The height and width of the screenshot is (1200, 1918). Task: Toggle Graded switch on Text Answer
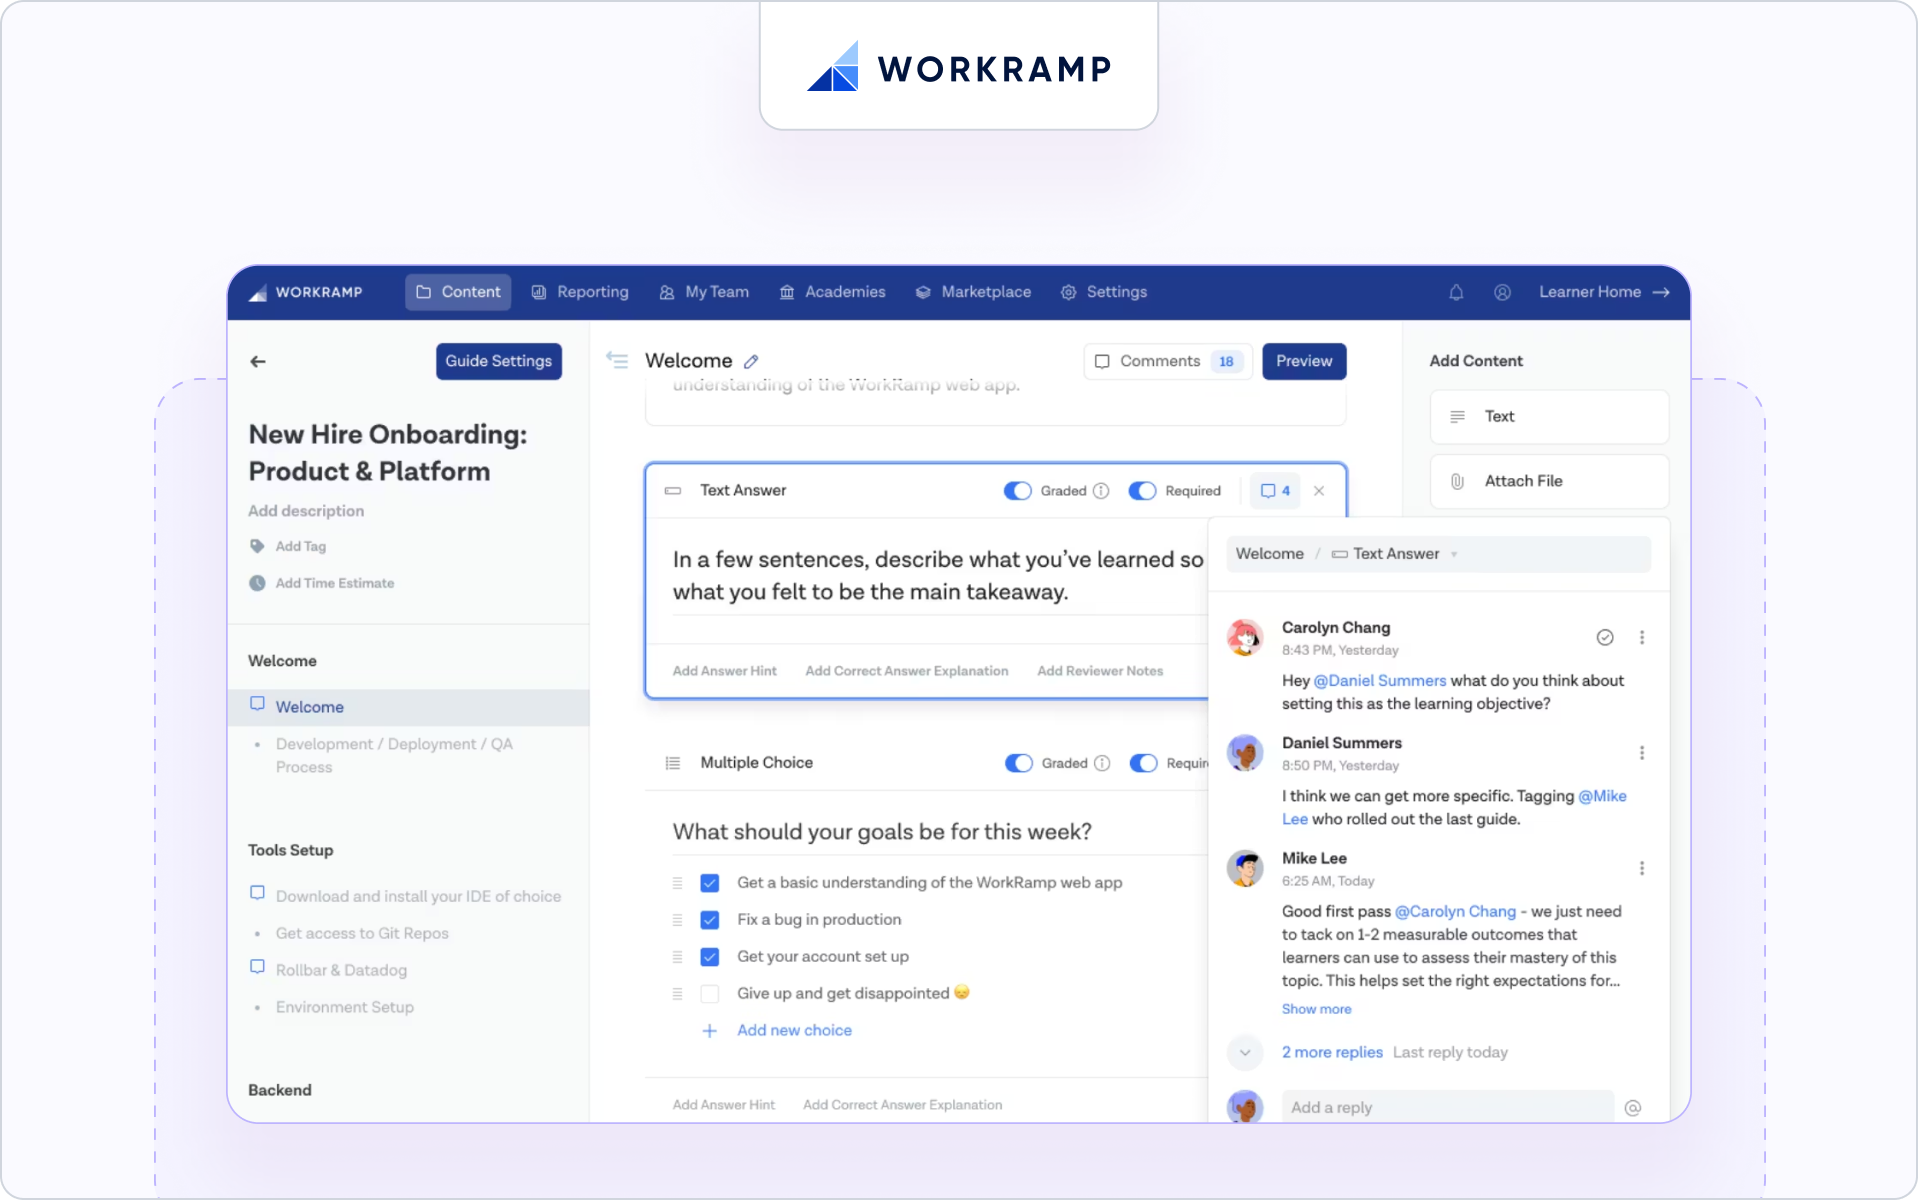click(x=1017, y=491)
